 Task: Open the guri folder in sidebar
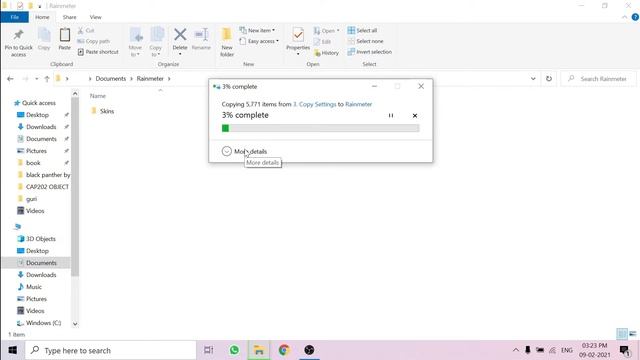pos(27,199)
